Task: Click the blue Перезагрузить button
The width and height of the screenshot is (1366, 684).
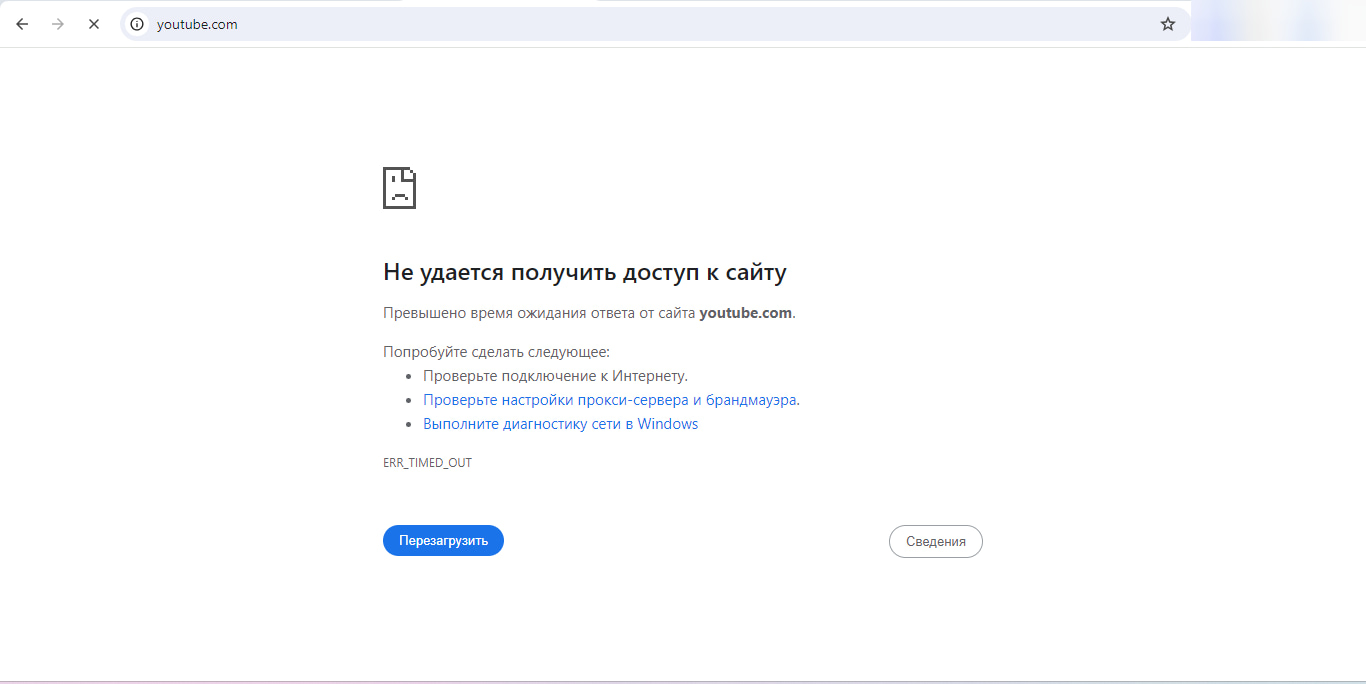Action: coord(443,541)
